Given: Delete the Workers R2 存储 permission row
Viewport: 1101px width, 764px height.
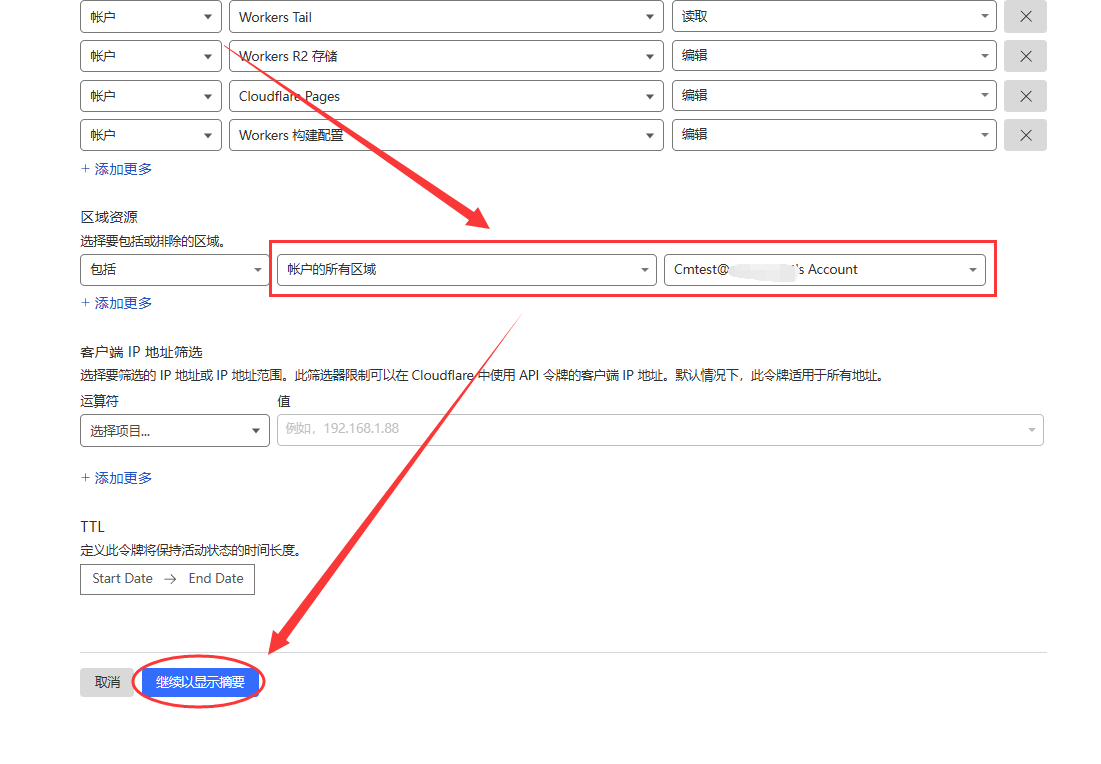Looking at the screenshot, I should click(1025, 56).
